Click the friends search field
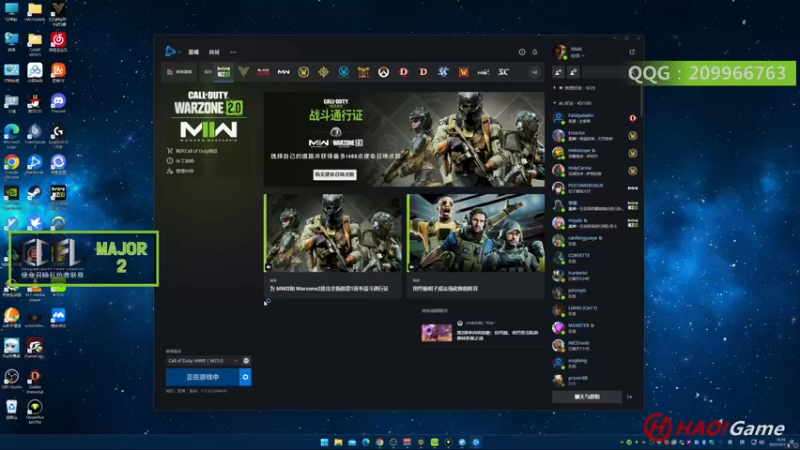Viewport: 800px width, 450px height. pos(605,72)
